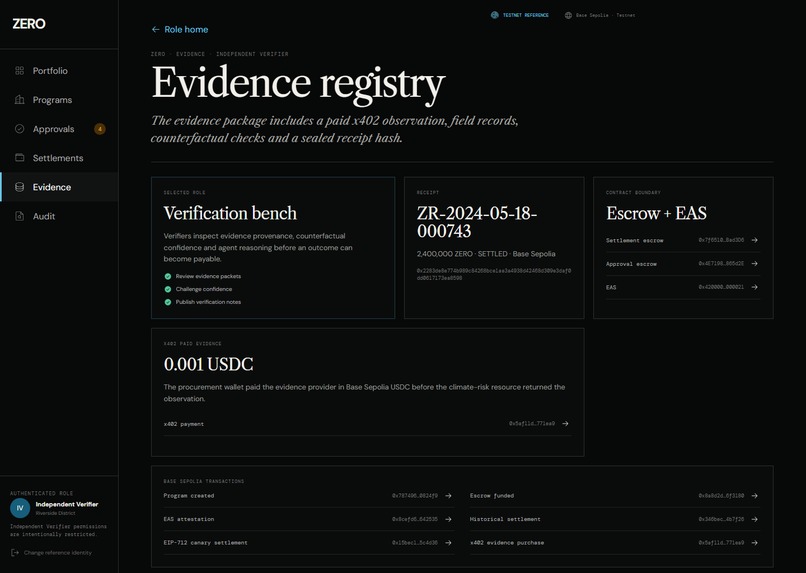Click the Evidence registry page title
The image size is (806, 573).
coord(298,84)
